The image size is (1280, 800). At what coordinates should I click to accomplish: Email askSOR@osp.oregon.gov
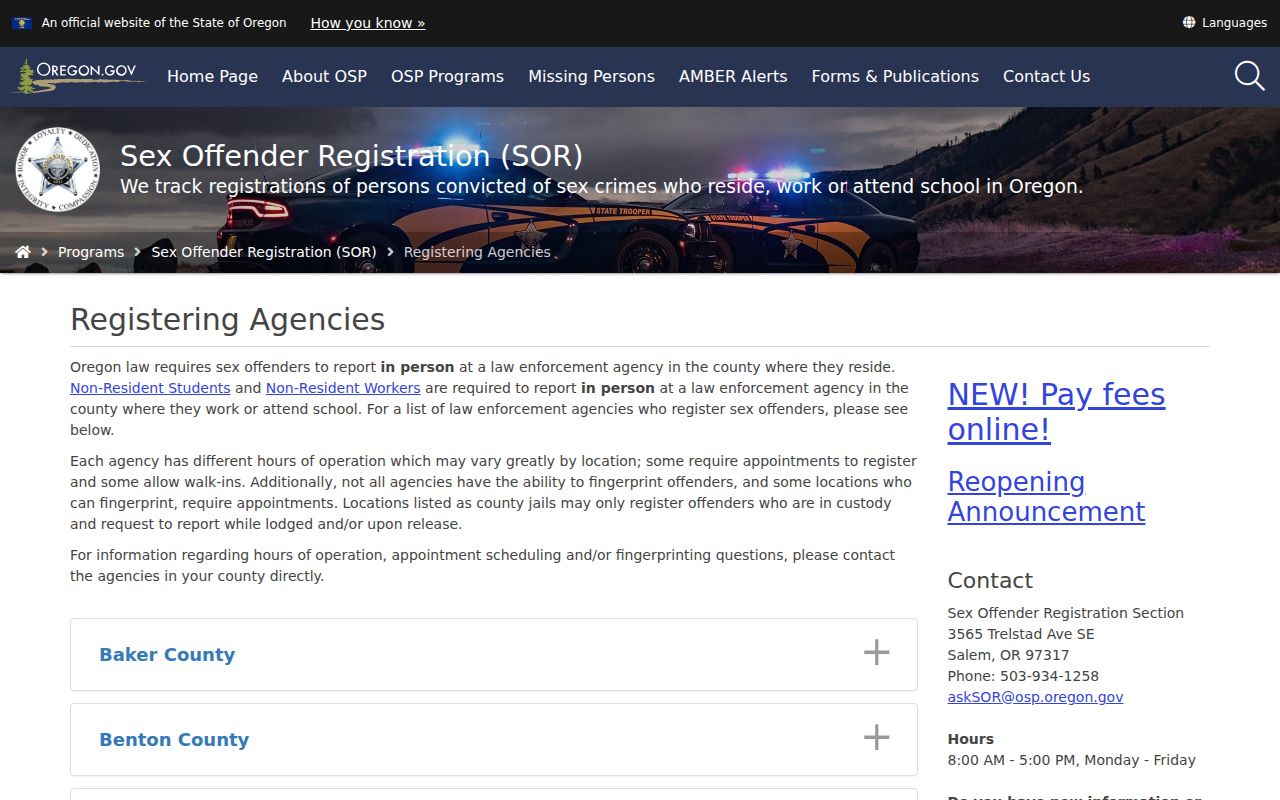click(1035, 697)
